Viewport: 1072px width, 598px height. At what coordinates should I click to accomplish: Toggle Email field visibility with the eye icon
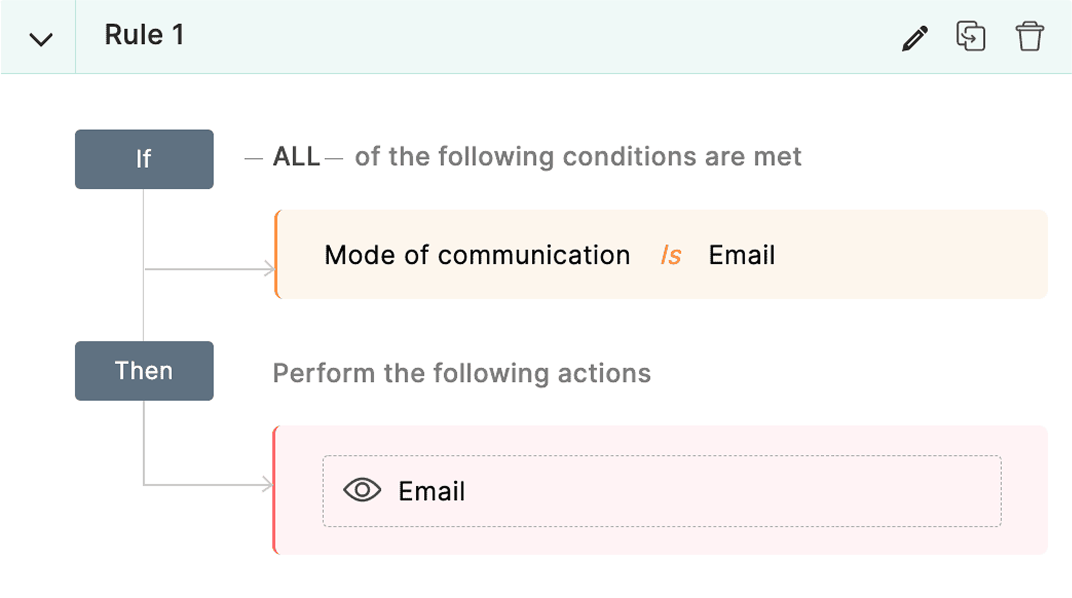point(360,490)
